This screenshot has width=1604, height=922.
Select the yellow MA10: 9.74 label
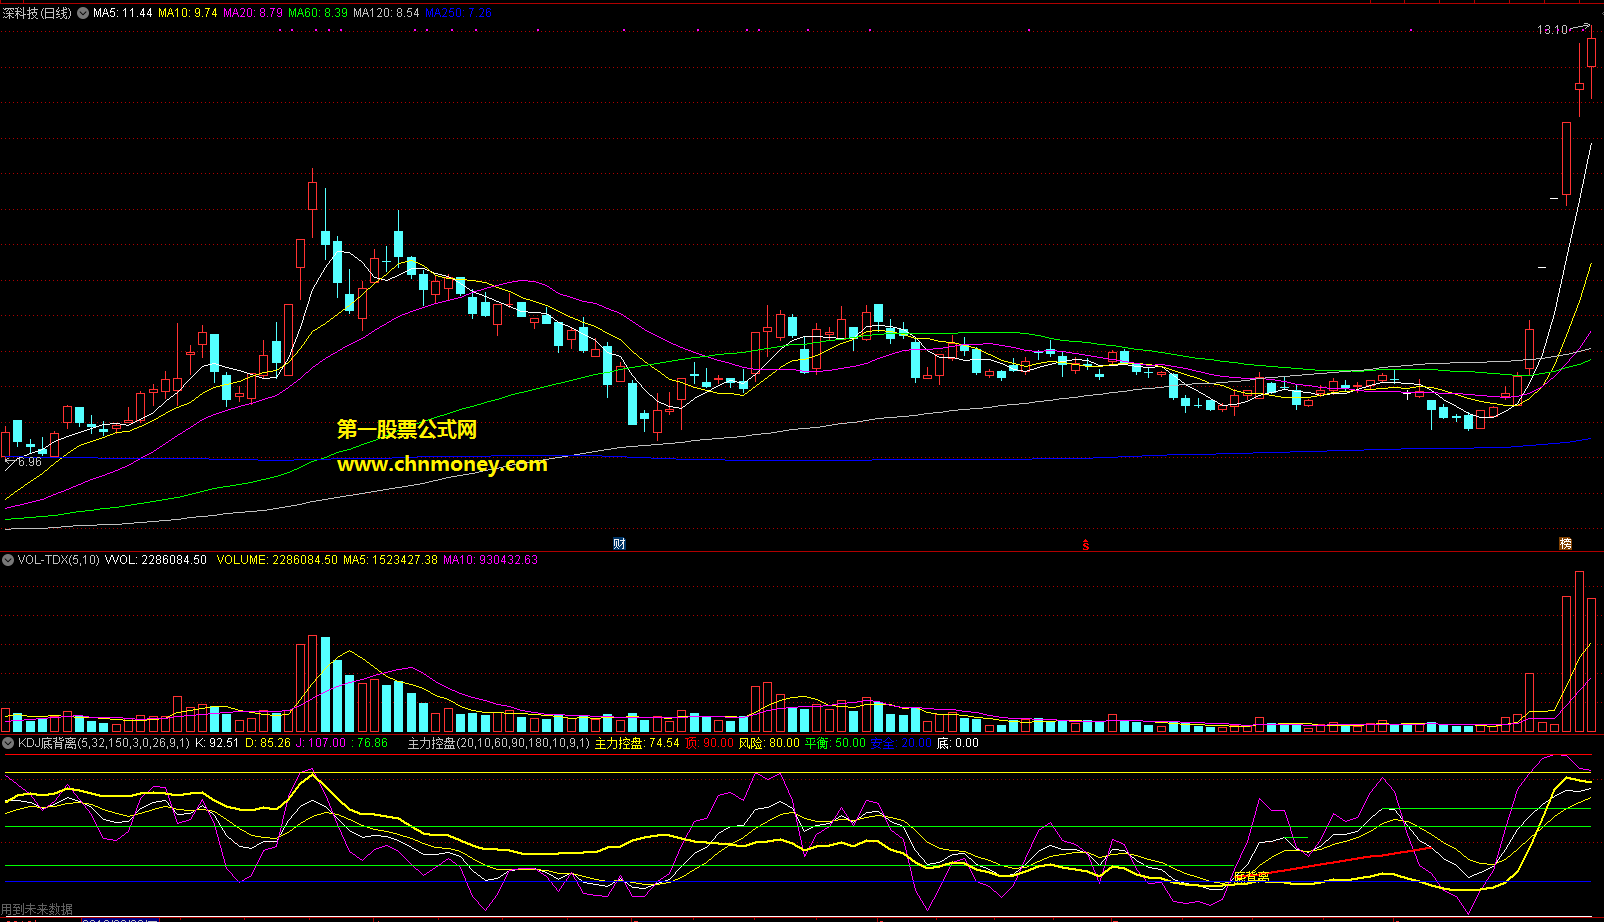pos(187,13)
